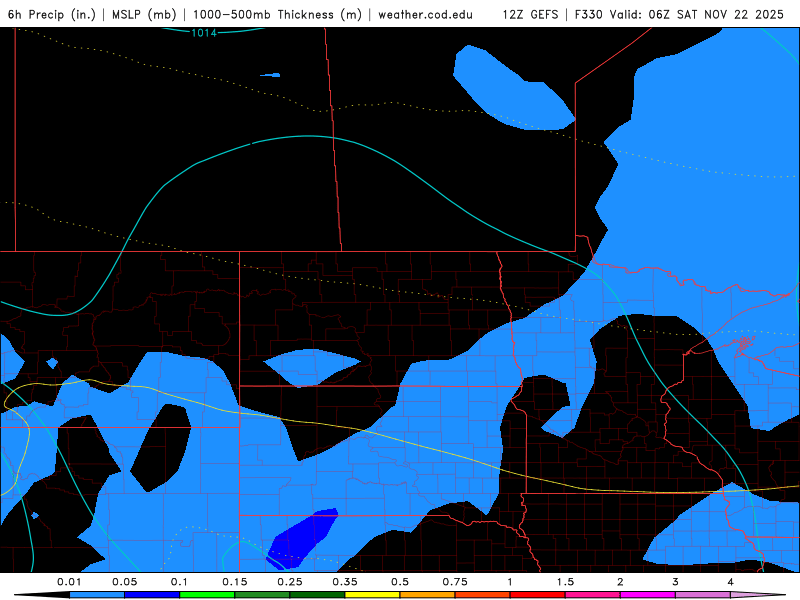Image resolution: width=800 pixels, height=600 pixels.
Task: Click the magenta 2–3 legend swatch
Action: pyautogui.click(x=648, y=595)
